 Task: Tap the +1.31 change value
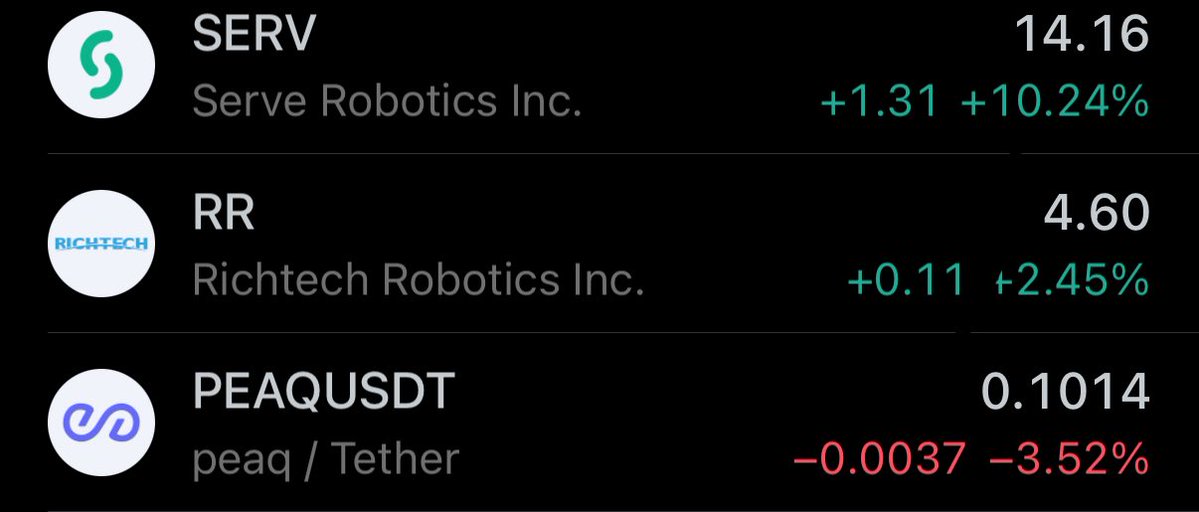click(x=879, y=101)
